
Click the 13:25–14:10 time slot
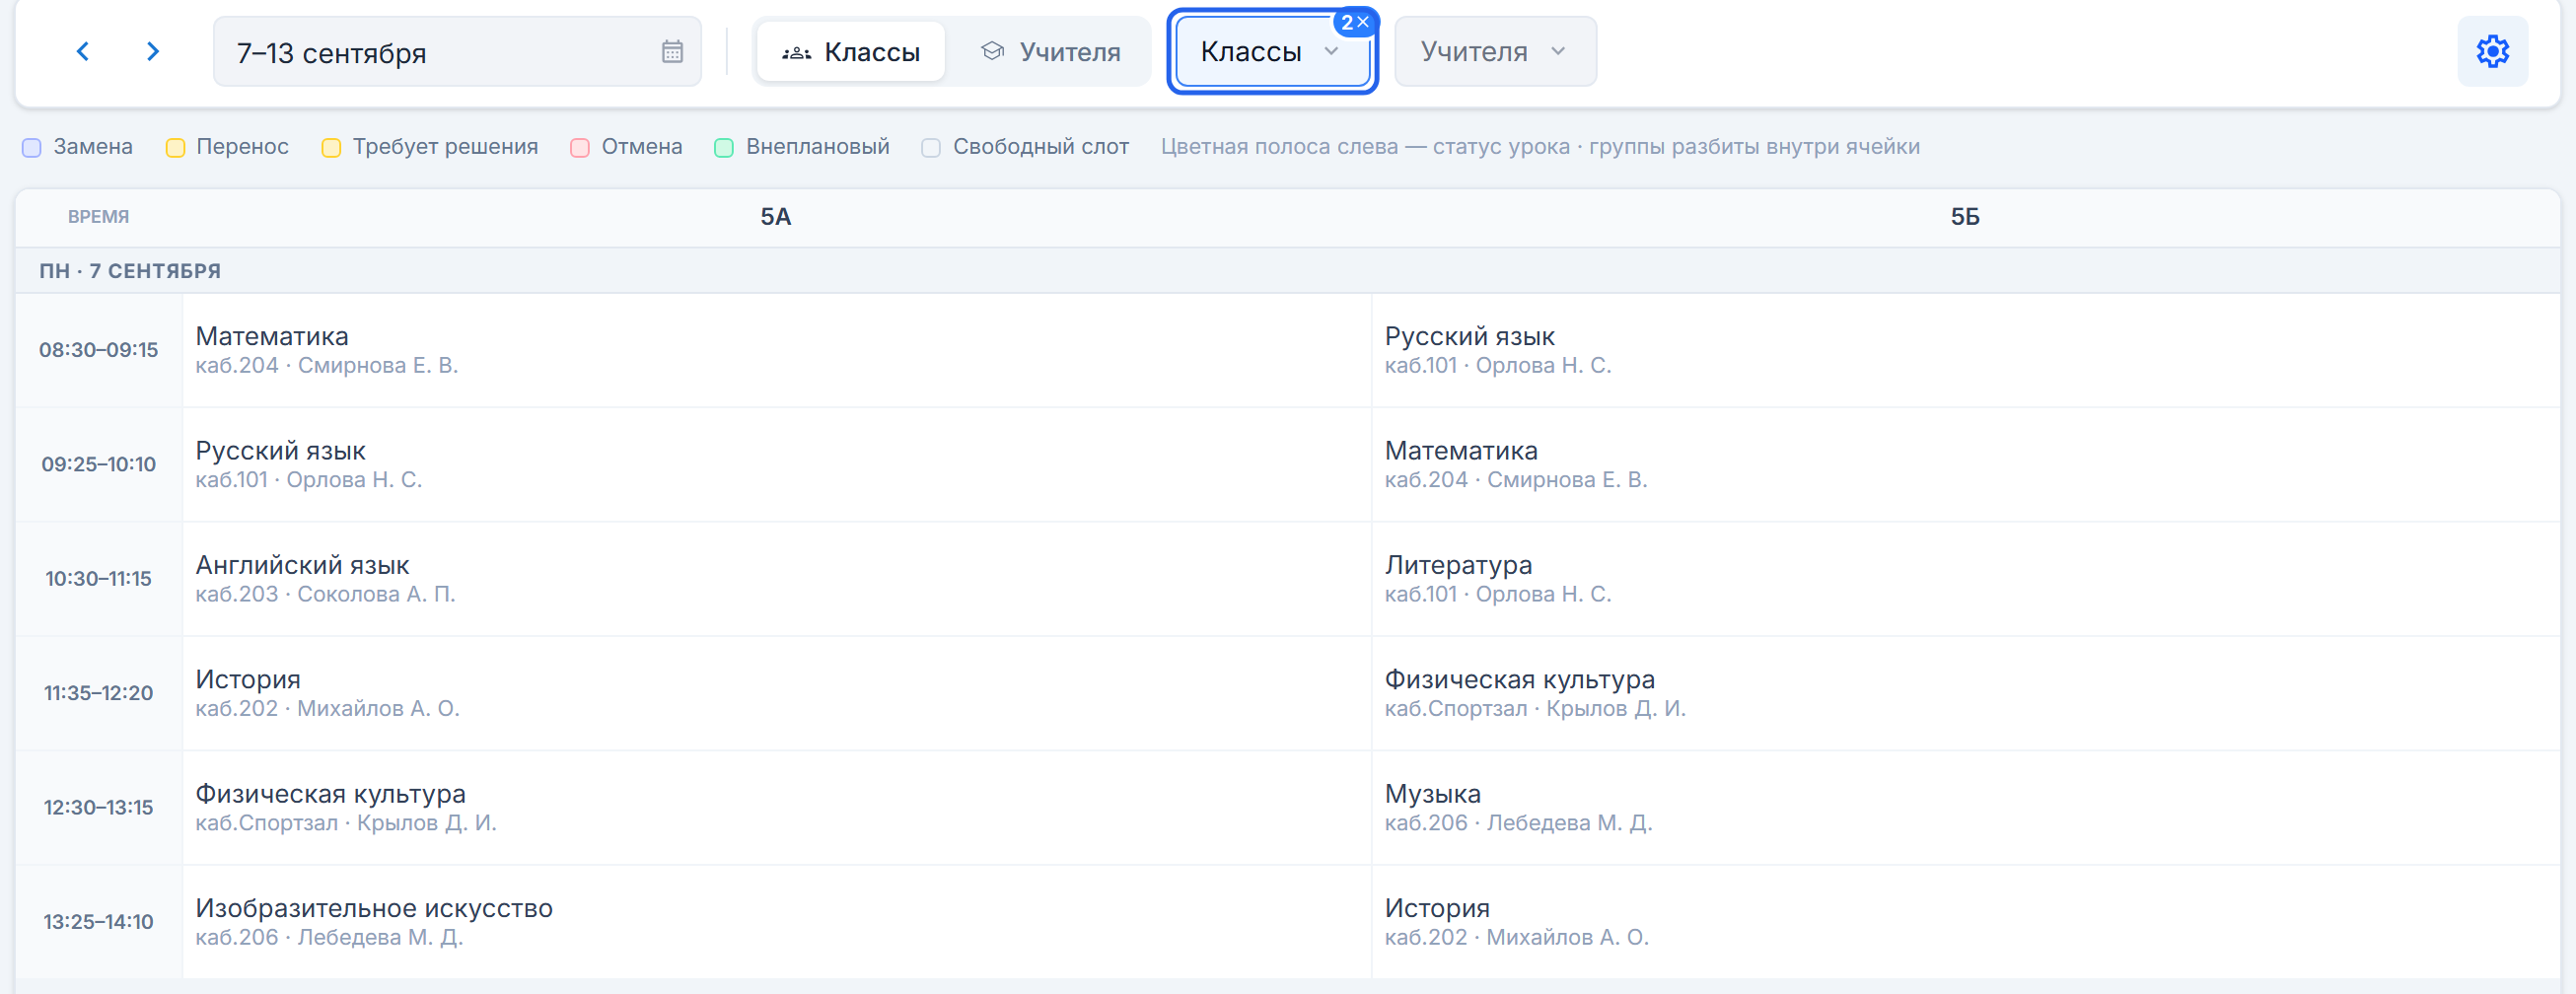[x=99, y=922]
